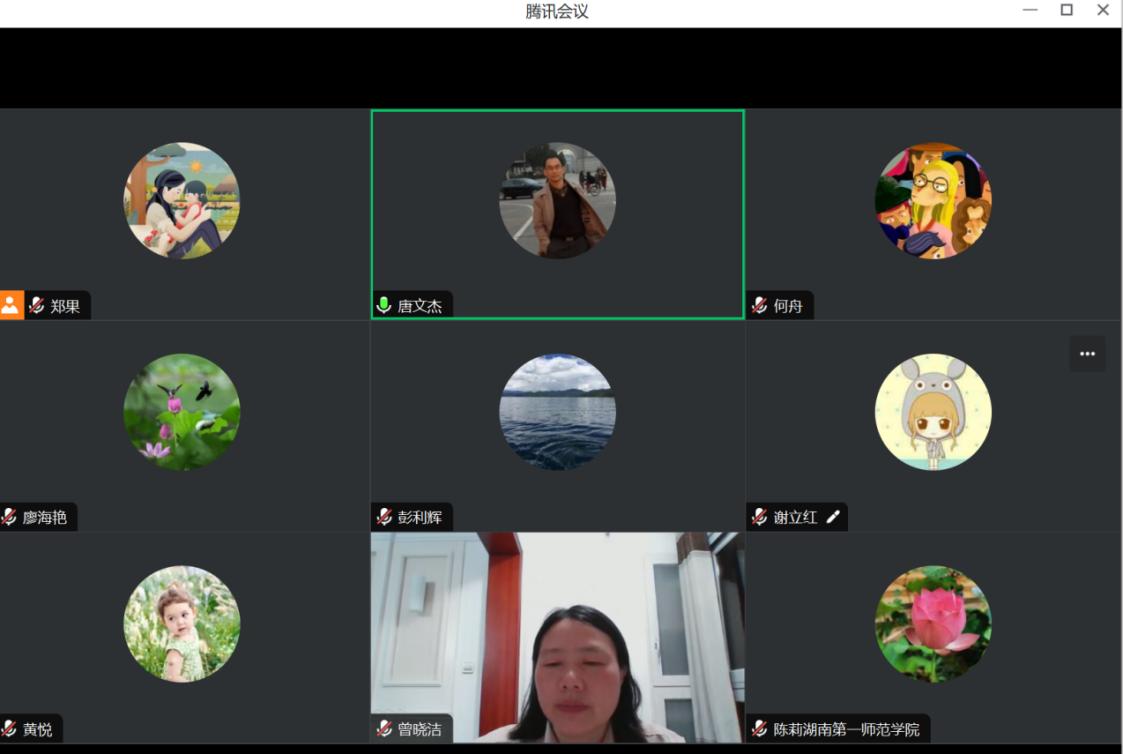Open the three-dot more options on 谢立红's tile
Viewport: 1123px width, 754px height.
pyautogui.click(x=1087, y=354)
